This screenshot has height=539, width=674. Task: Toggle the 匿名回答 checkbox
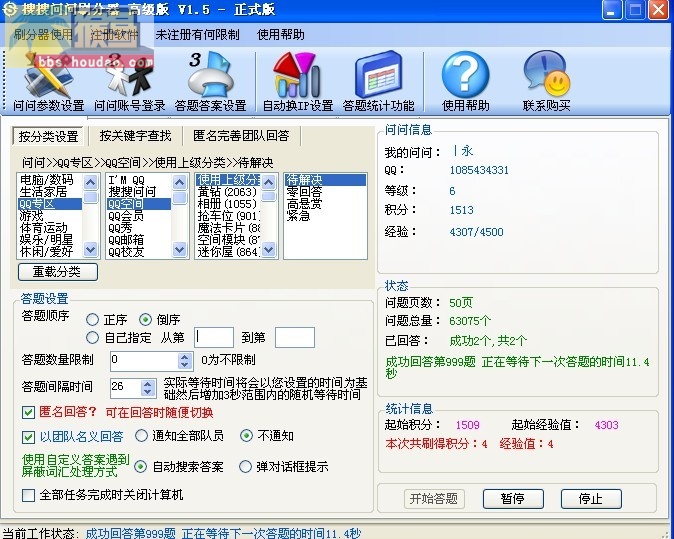(28, 413)
